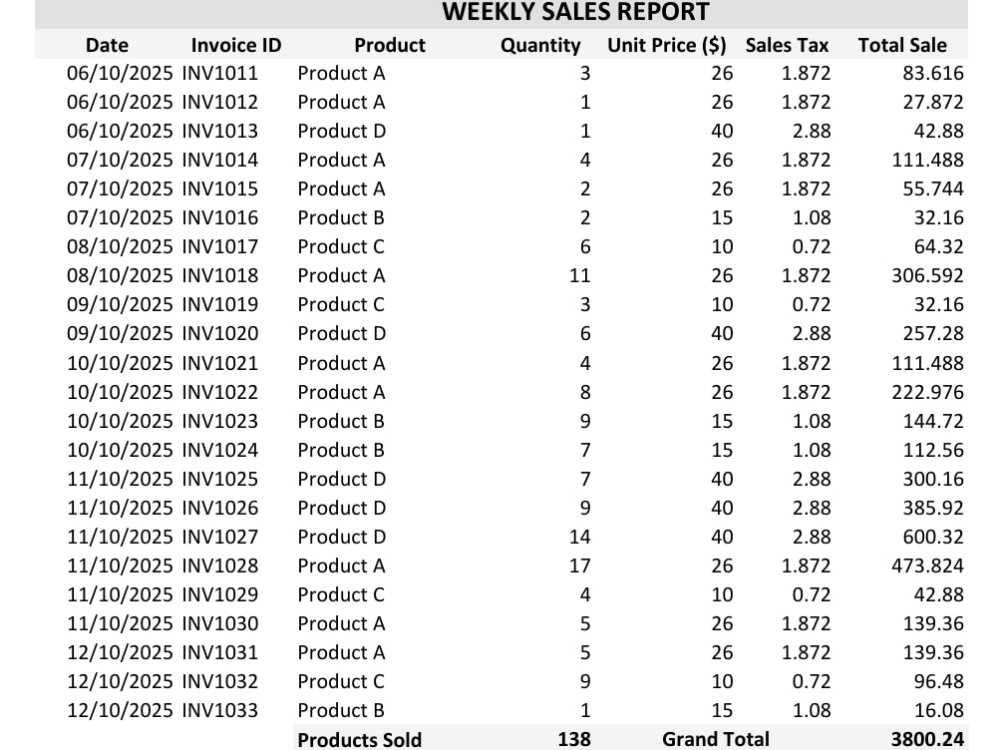This screenshot has height=750, width=1000.
Task: Click the Sales Tax column header
Action: pyautogui.click(x=786, y=45)
